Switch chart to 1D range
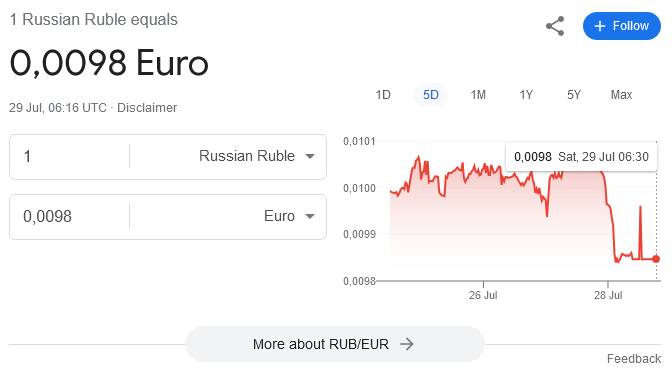The height and width of the screenshot is (385, 672). [383, 95]
